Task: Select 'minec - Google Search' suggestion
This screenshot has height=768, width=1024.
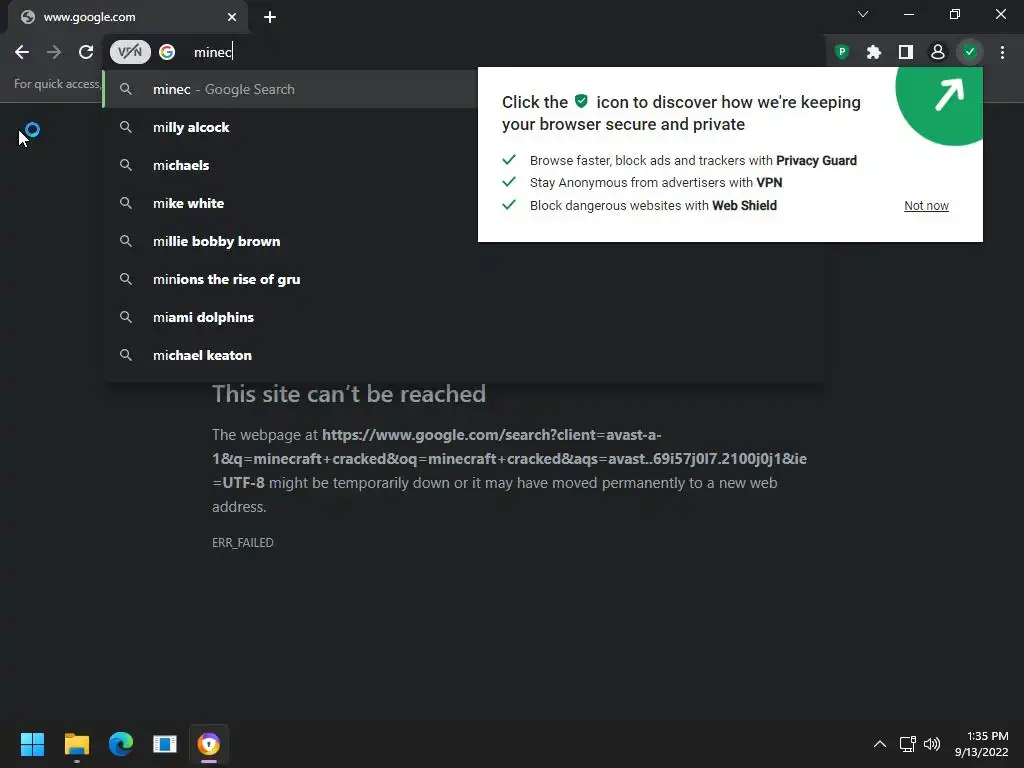Action: [291, 89]
